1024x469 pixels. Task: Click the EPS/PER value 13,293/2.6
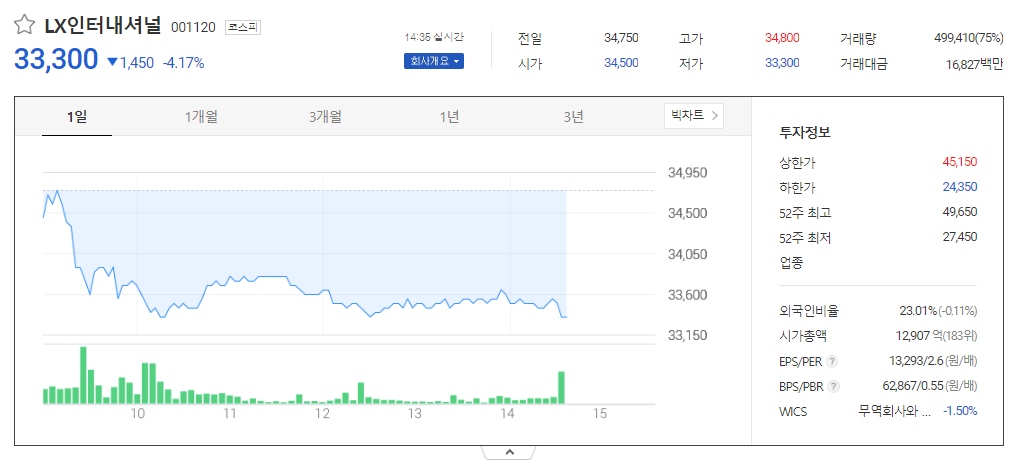[917, 361]
